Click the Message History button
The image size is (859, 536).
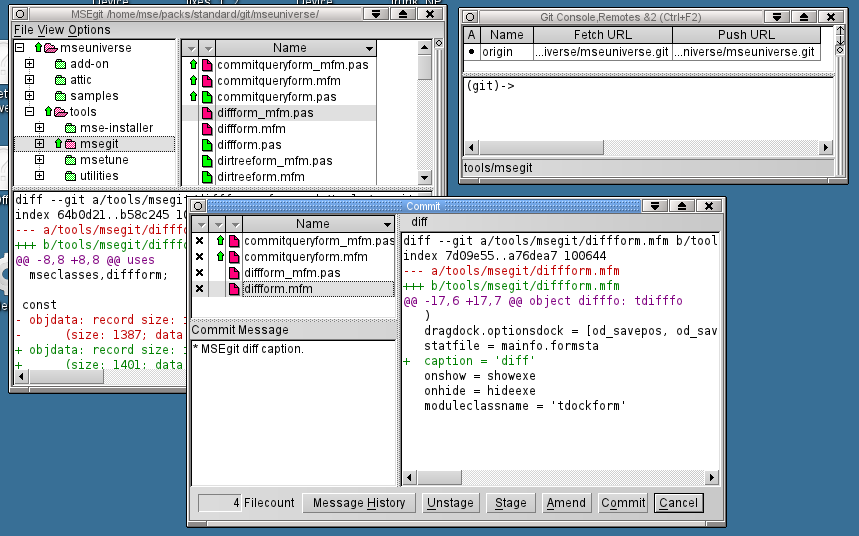coord(359,503)
